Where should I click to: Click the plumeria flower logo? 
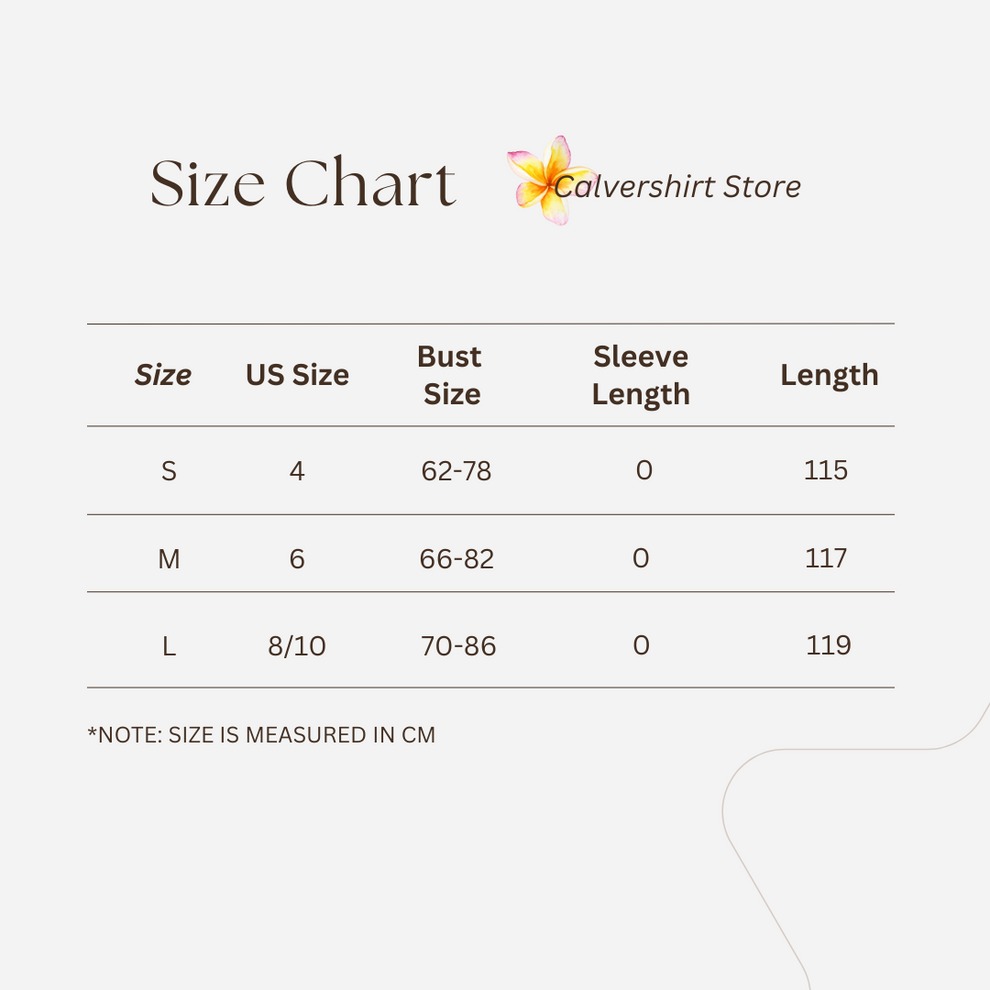[549, 180]
